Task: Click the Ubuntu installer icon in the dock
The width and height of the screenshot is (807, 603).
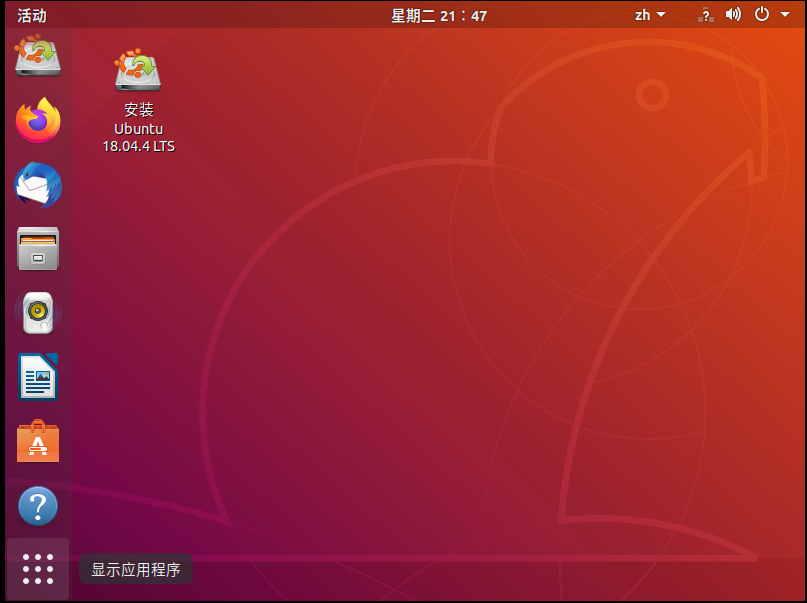Action: click(x=37, y=57)
